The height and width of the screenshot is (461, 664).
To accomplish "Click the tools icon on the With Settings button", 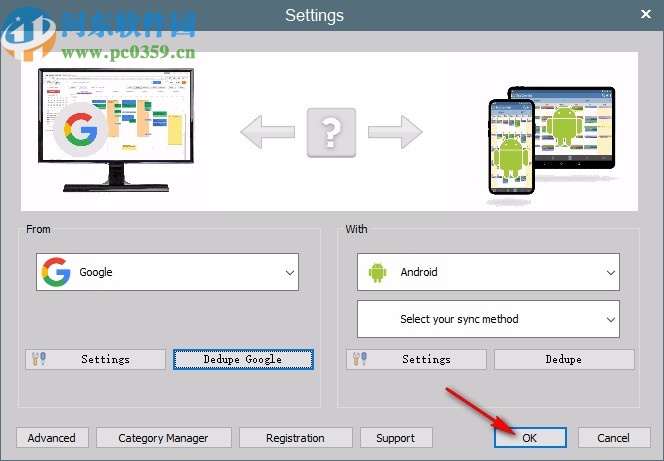I will point(360,359).
